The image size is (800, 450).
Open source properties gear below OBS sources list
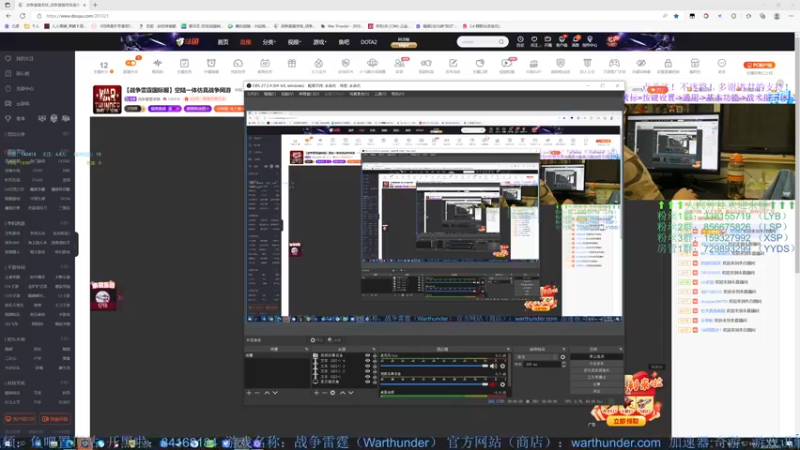(333, 393)
